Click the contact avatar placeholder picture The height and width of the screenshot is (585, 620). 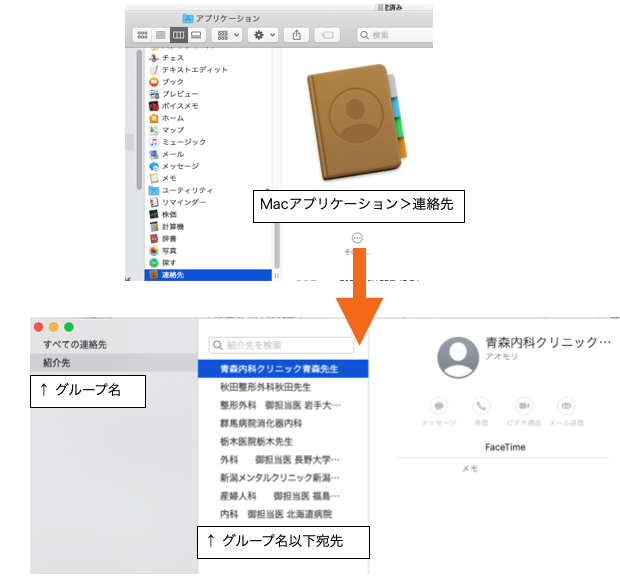[x=458, y=356]
